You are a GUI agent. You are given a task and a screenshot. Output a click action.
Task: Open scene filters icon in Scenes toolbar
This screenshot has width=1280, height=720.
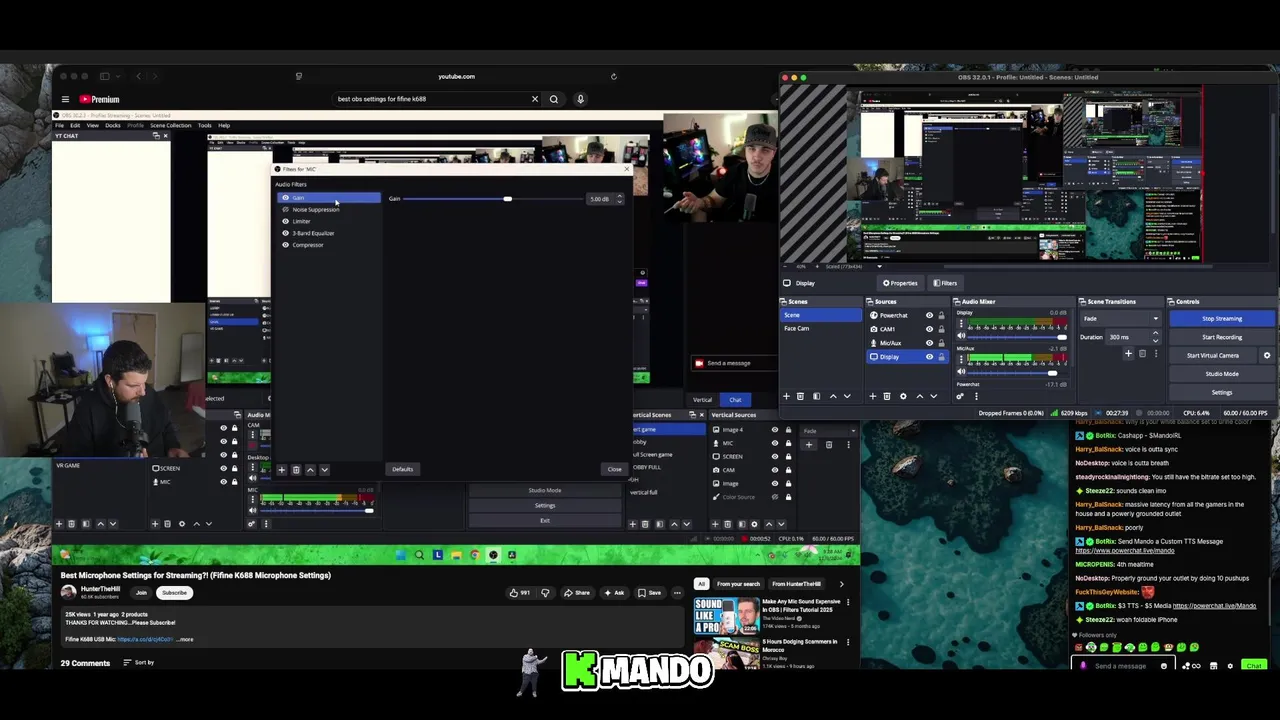tap(816, 396)
